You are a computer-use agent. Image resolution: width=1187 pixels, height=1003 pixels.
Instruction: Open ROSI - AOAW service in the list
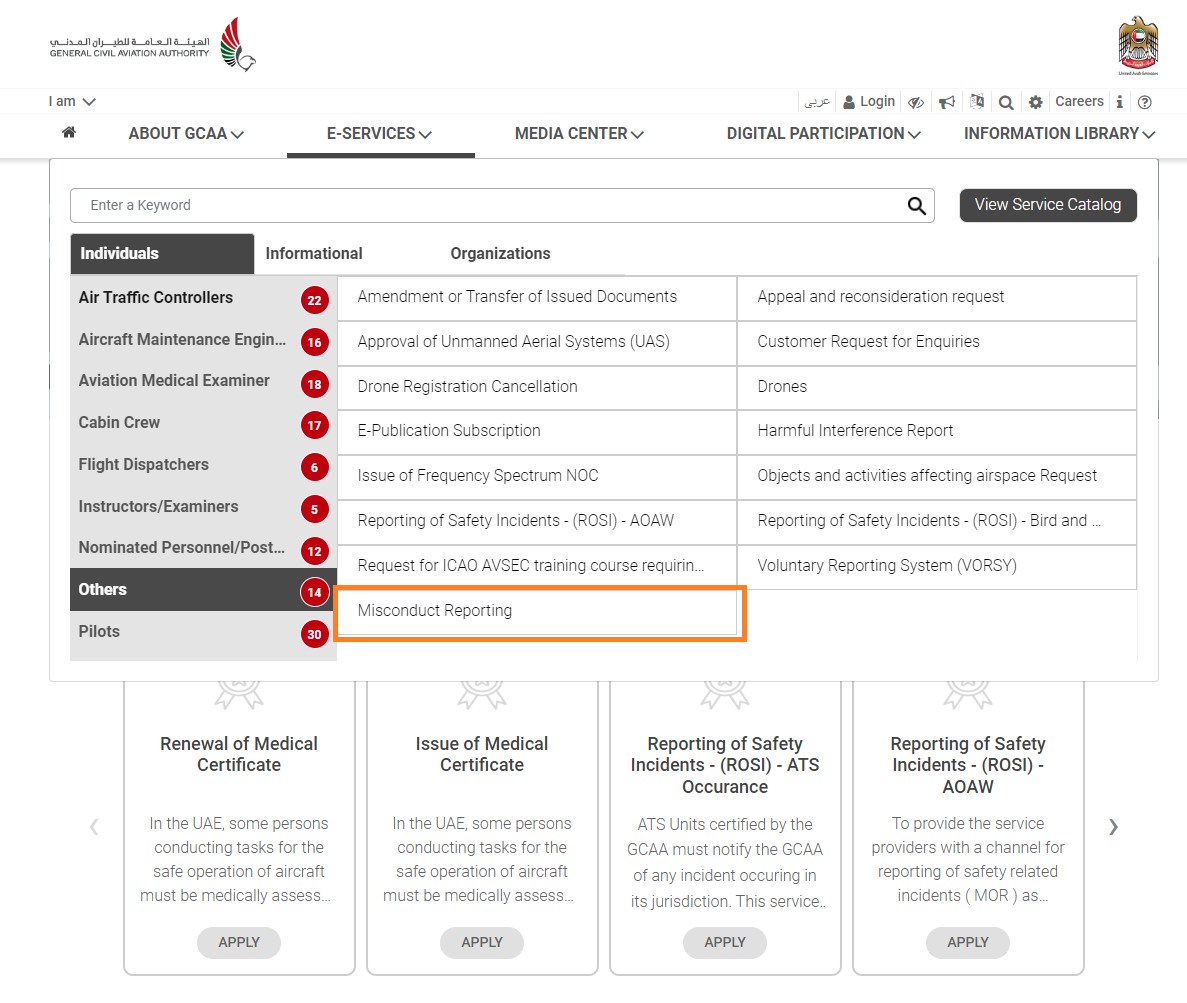click(537, 521)
